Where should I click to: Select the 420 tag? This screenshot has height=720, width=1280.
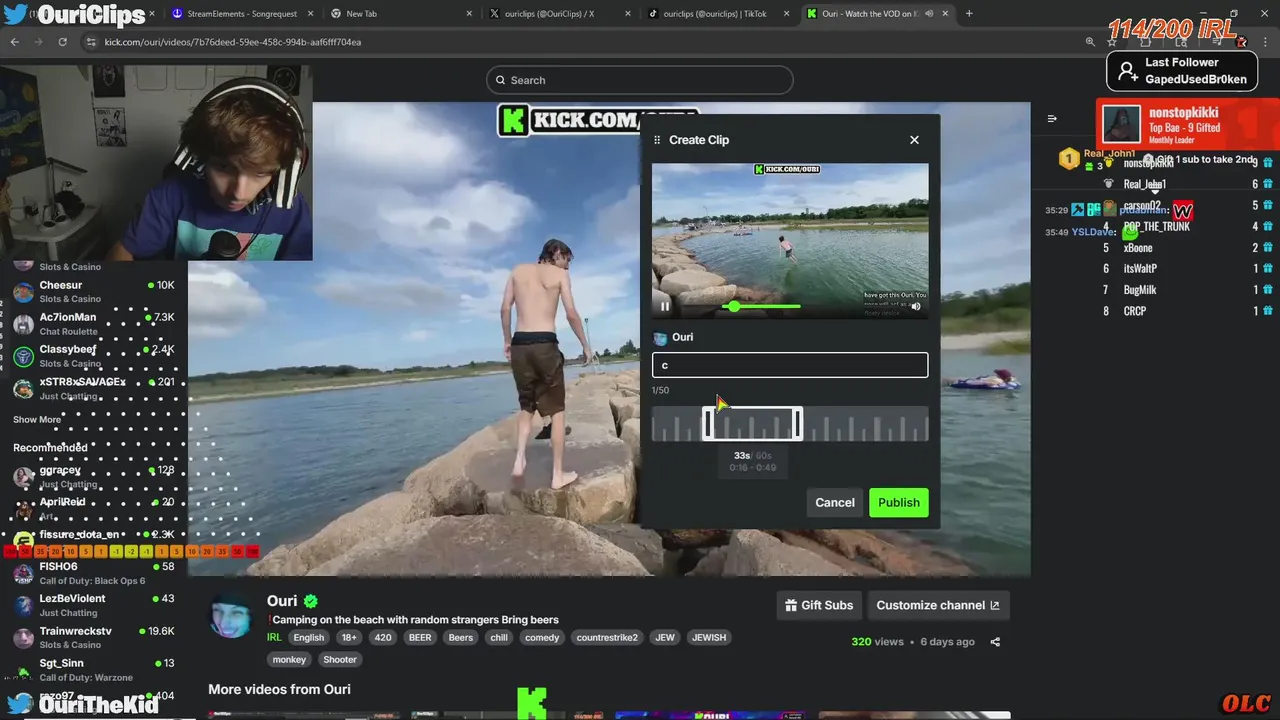click(x=383, y=638)
